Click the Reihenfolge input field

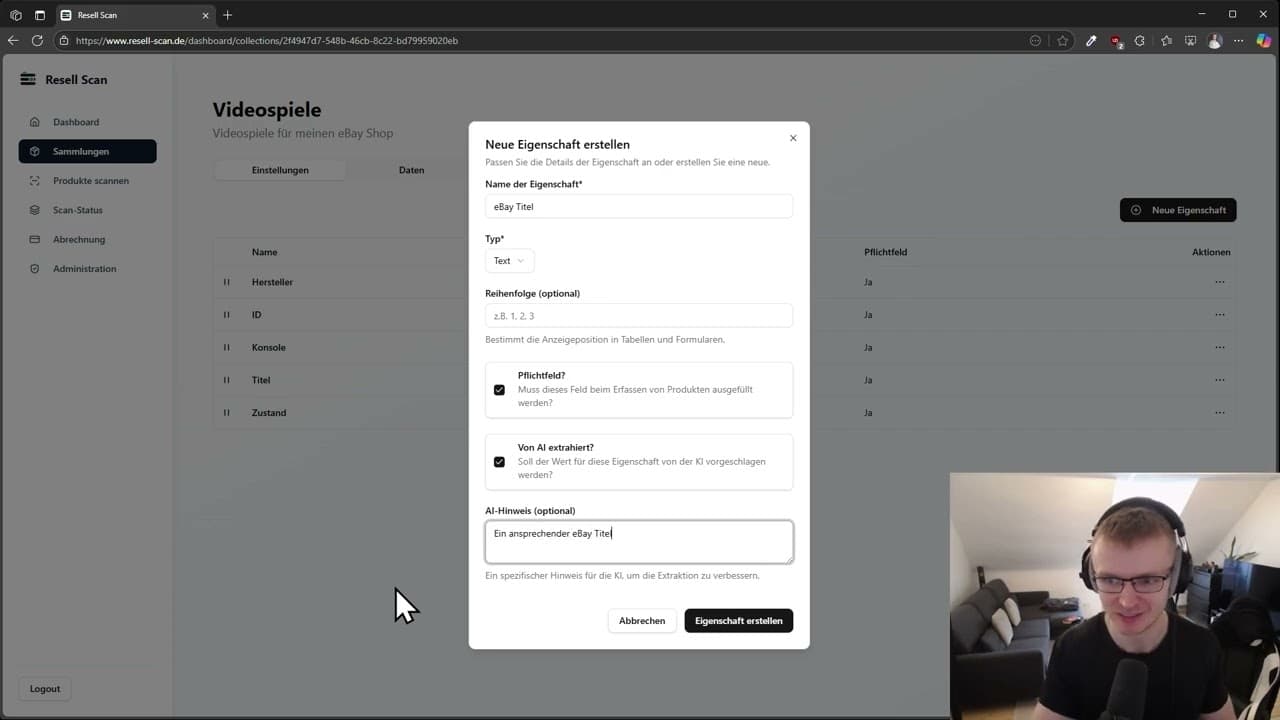click(x=638, y=315)
